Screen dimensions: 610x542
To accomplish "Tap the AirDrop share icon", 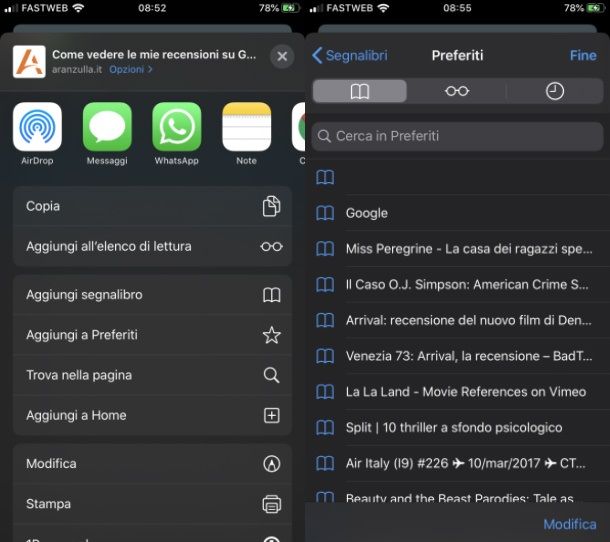I will [x=37, y=126].
